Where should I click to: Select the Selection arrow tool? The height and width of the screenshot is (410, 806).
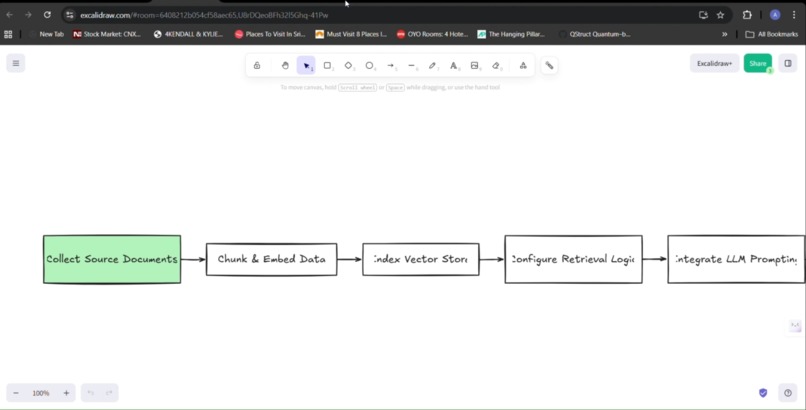(x=306, y=65)
